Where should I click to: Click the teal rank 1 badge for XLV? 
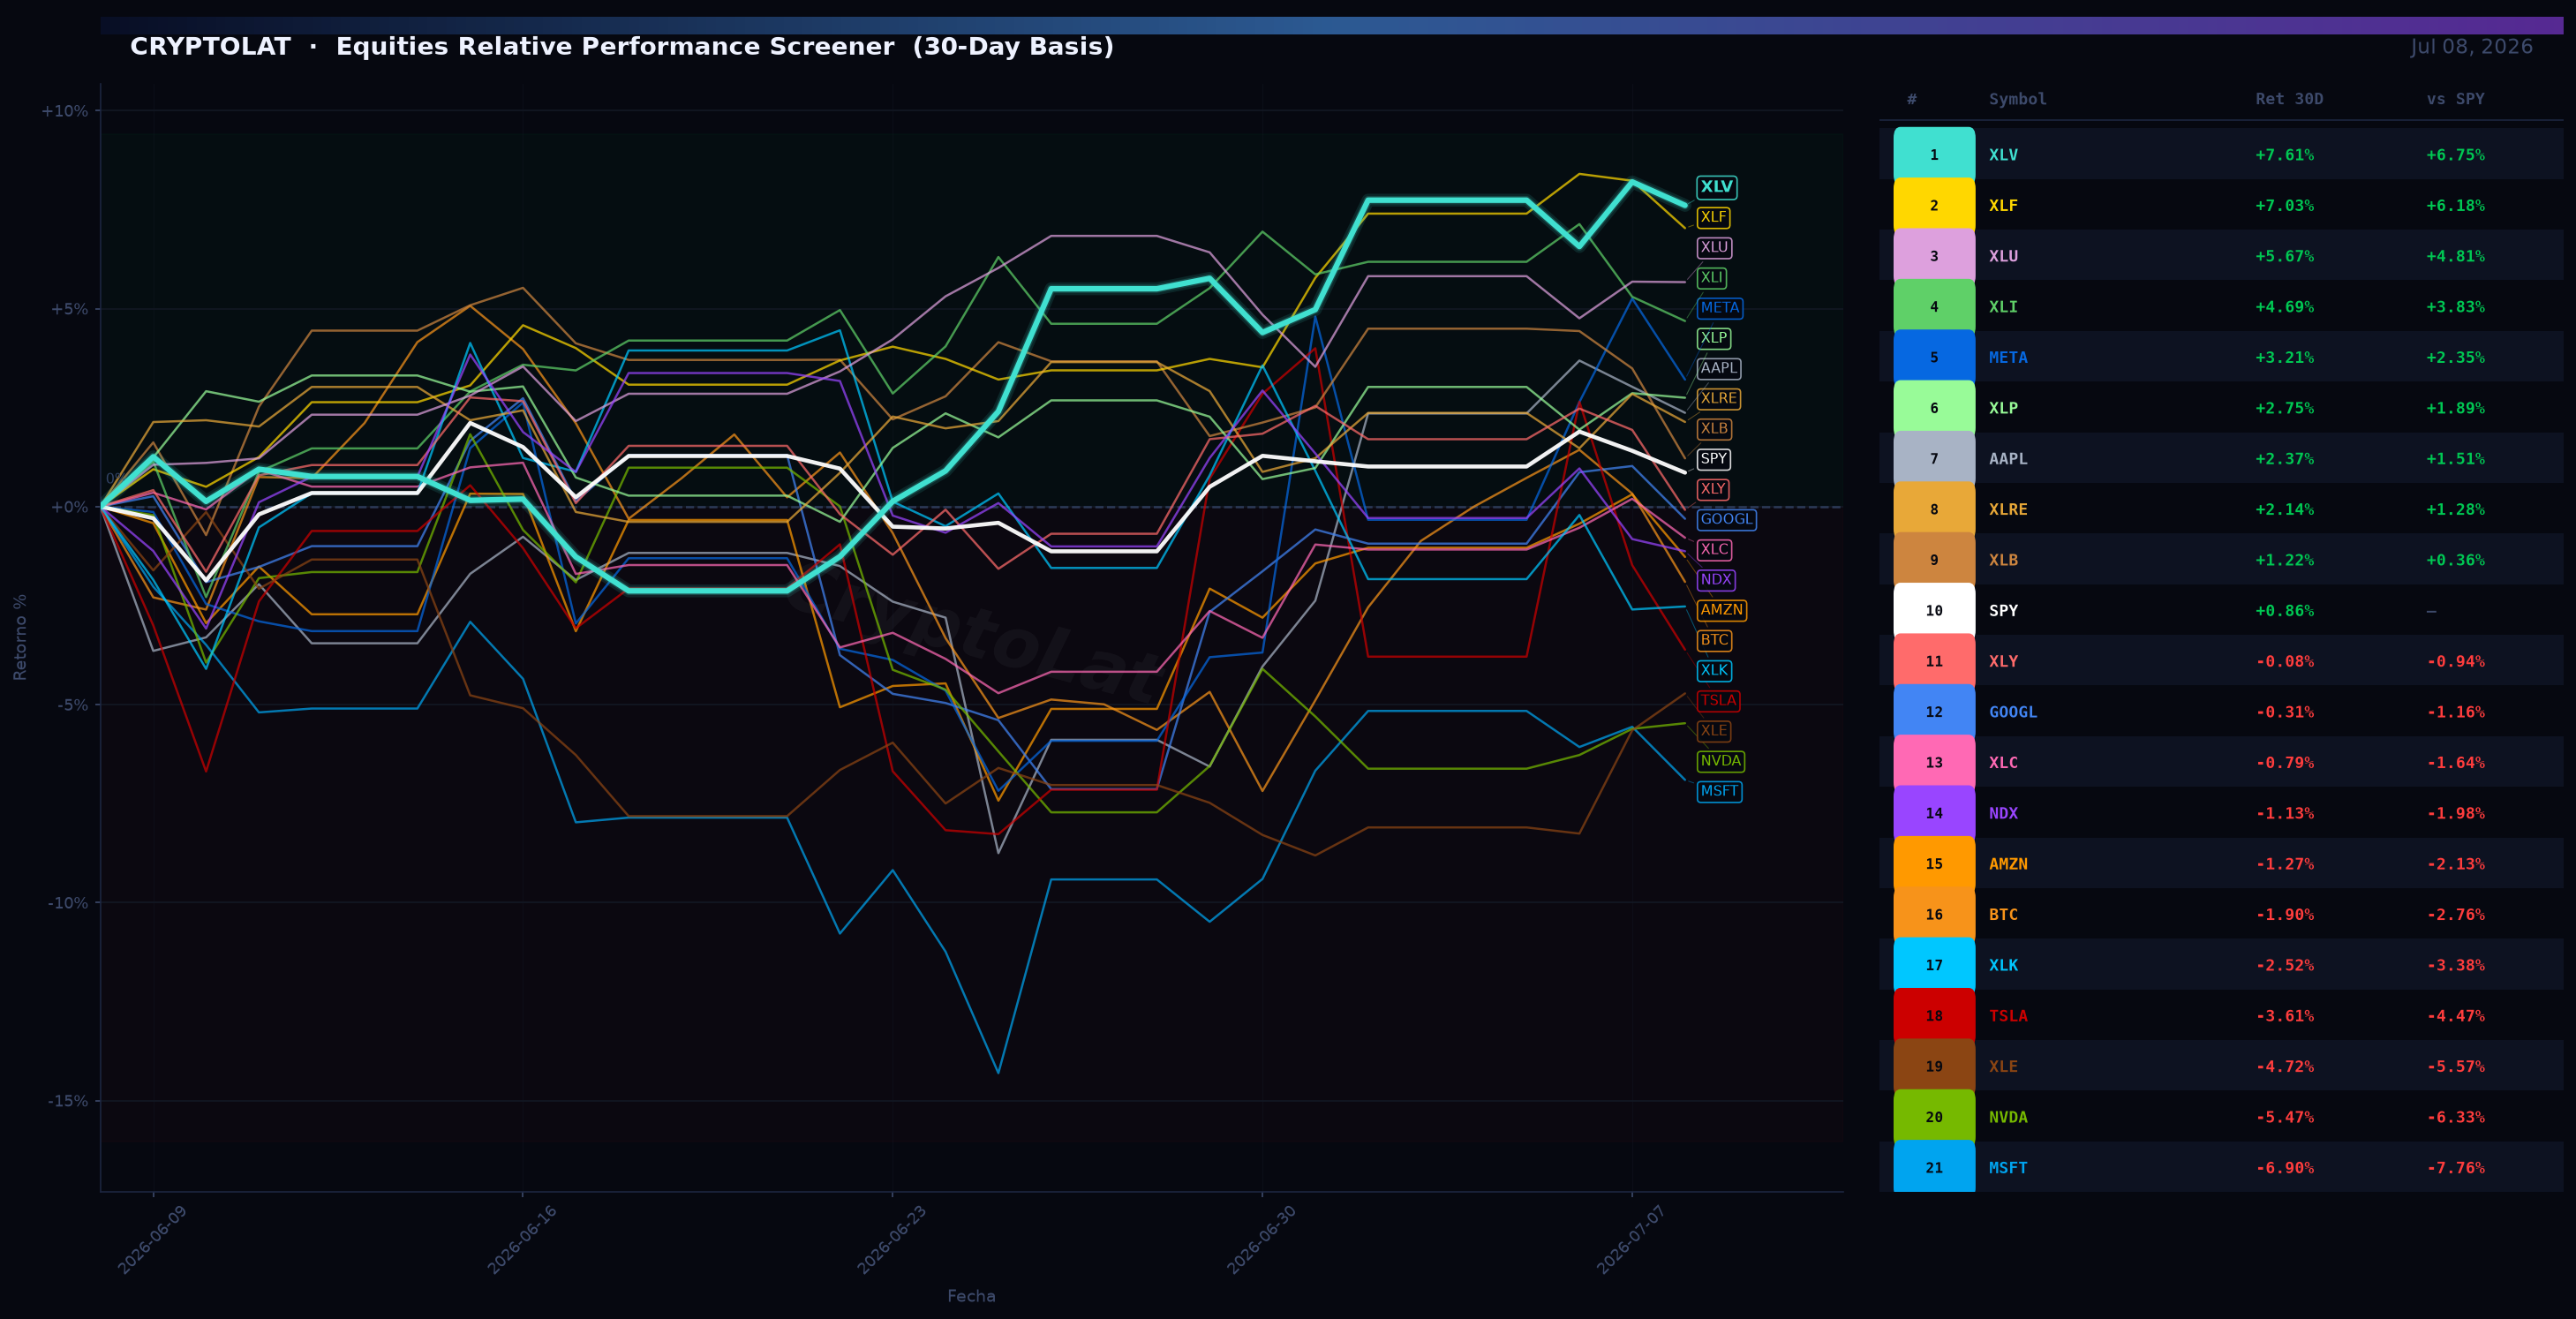[1933, 155]
